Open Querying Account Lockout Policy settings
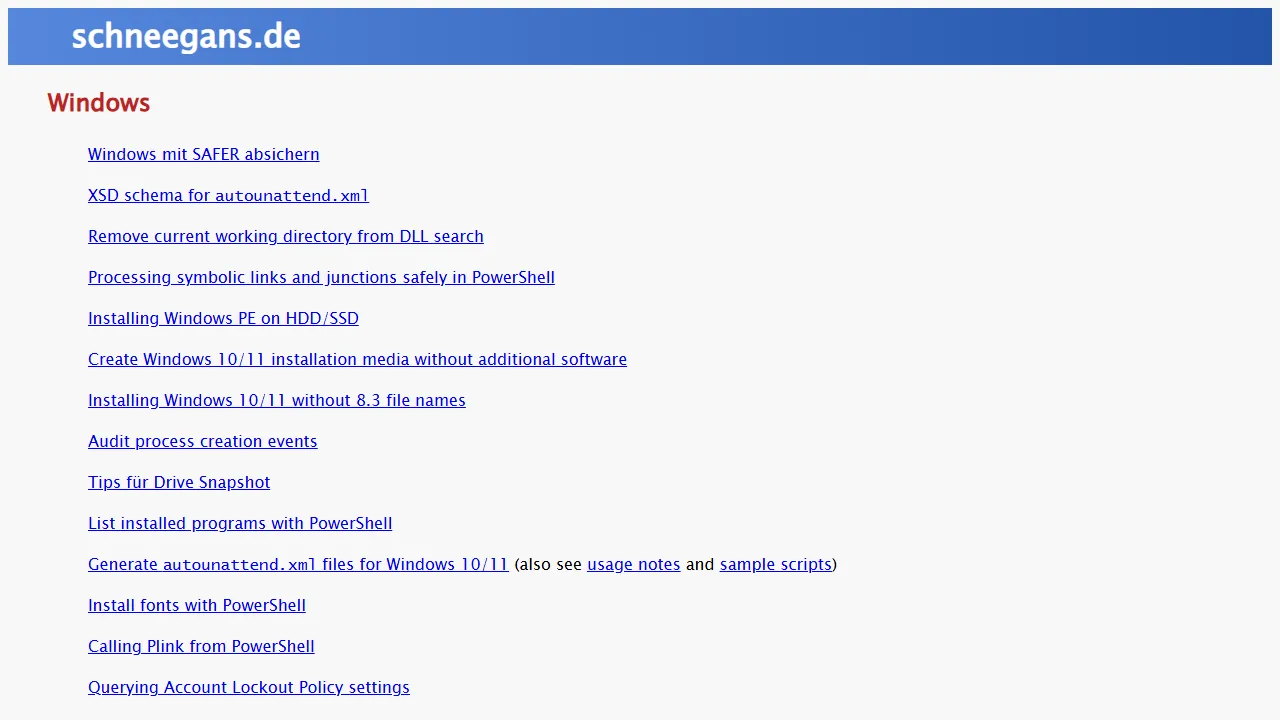 248,687
